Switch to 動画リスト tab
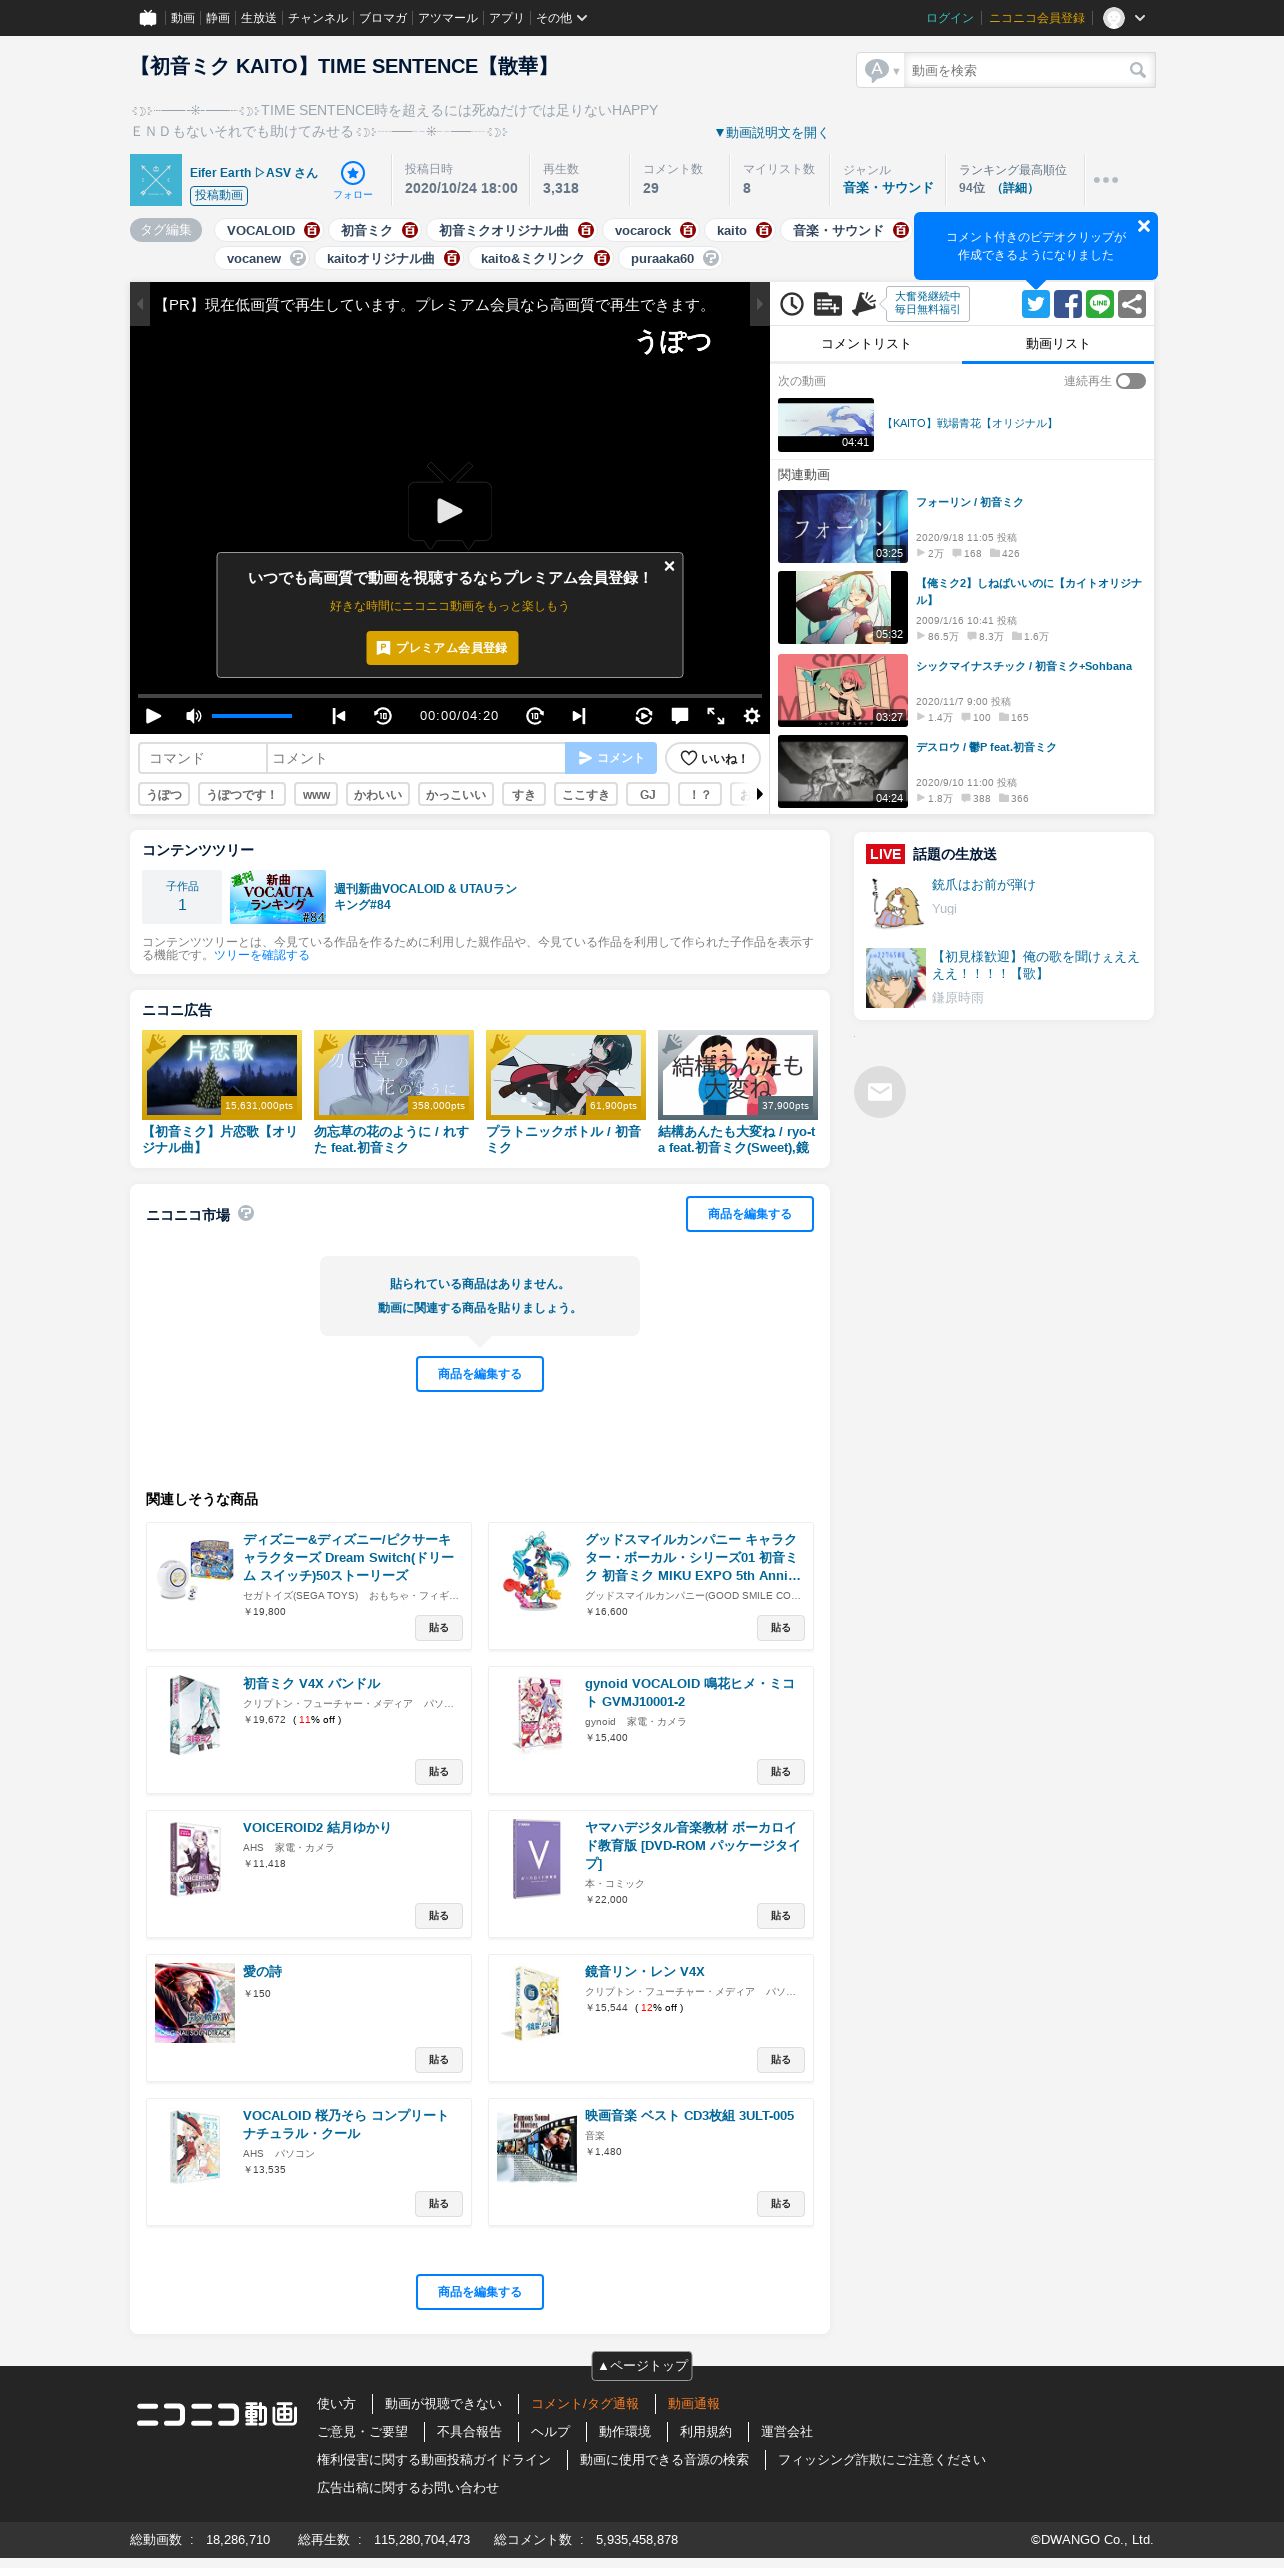 click(1058, 344)
